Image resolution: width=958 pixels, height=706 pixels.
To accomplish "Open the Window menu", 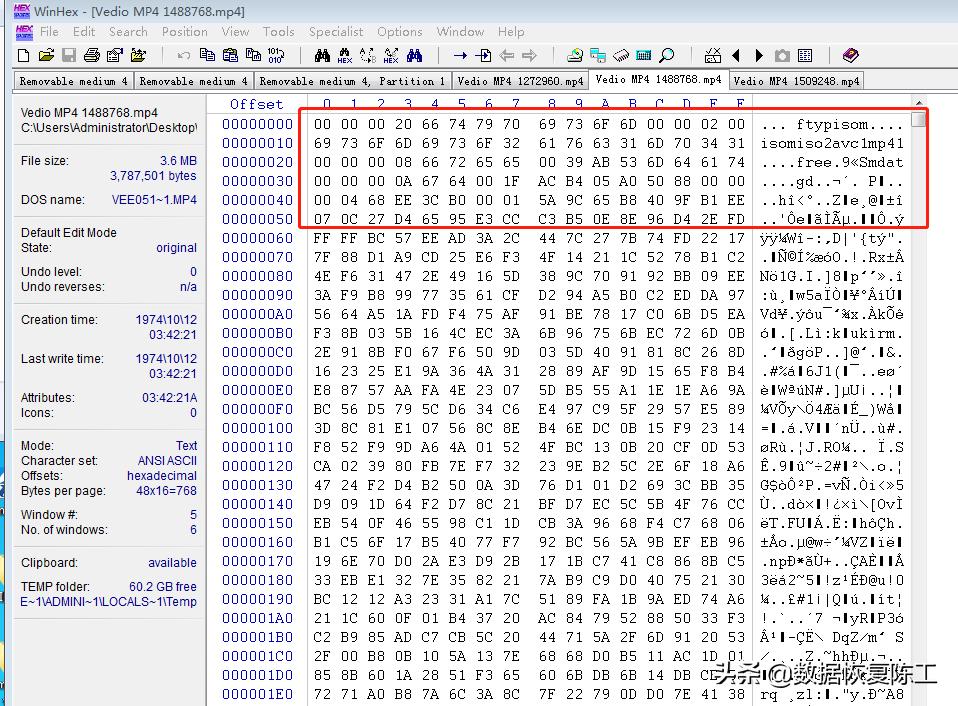I will 460,32.
